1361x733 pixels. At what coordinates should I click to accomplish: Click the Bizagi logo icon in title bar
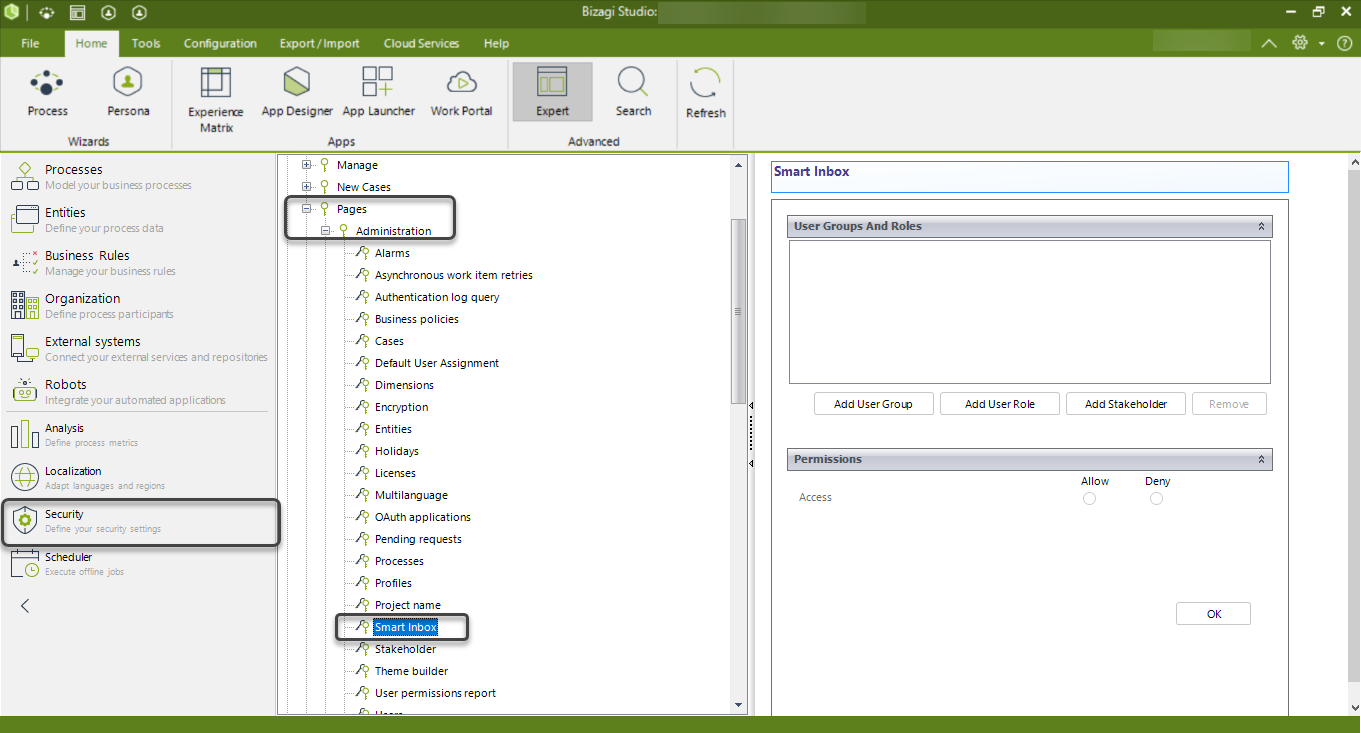pos(11,12)
